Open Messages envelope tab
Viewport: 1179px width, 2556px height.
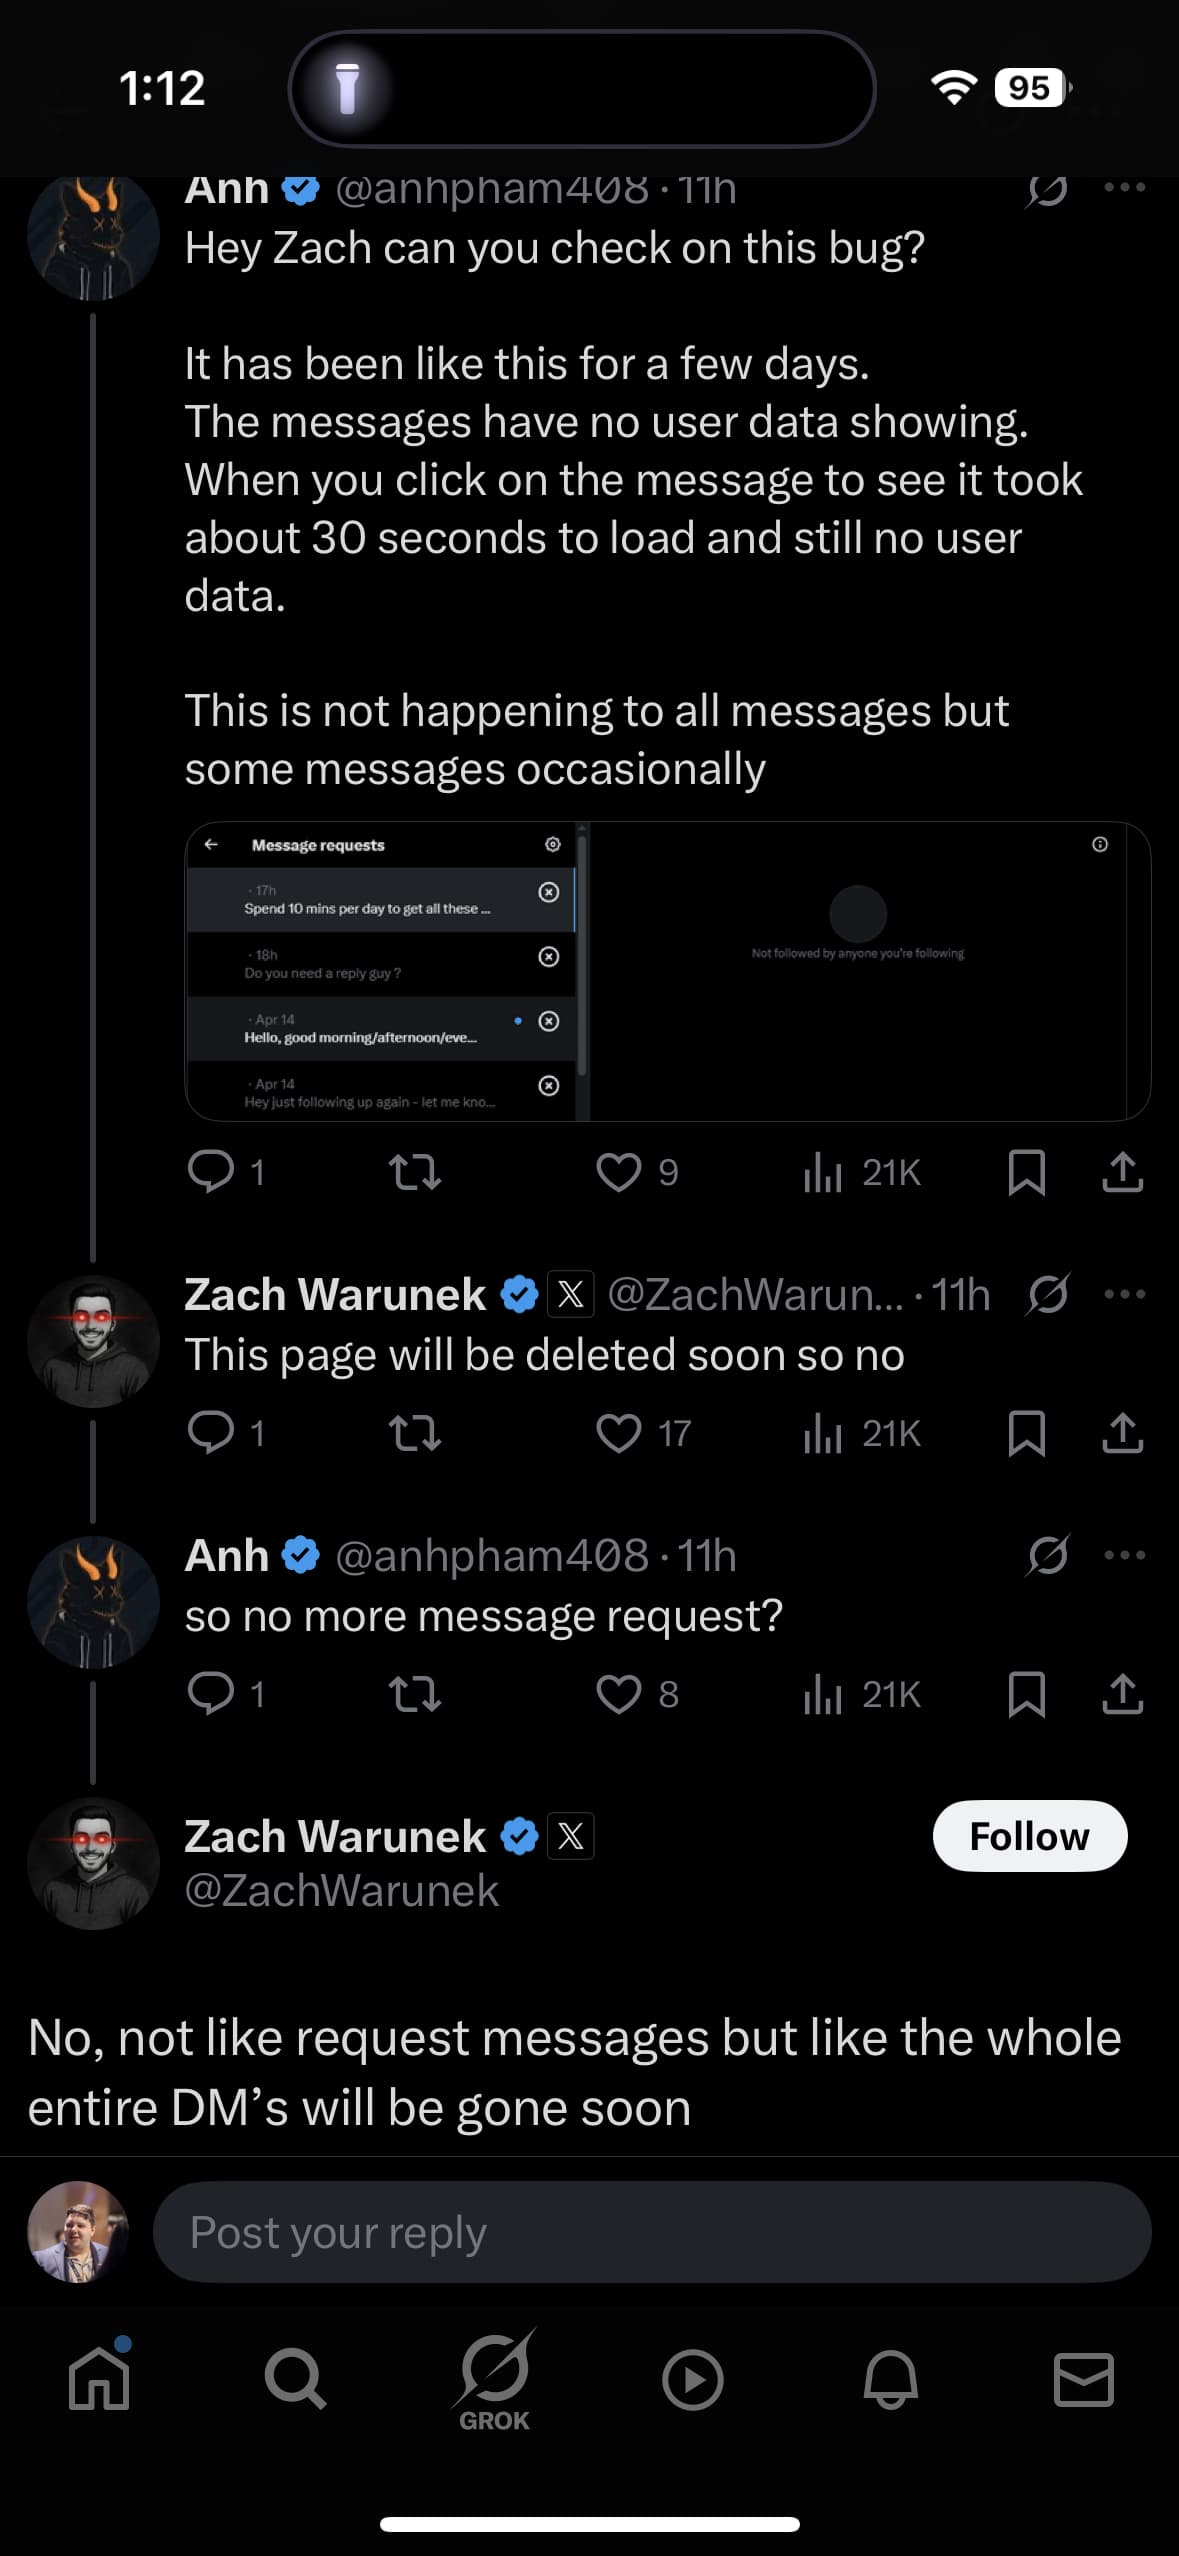pyautogui.click(x=1084, y=2379)
